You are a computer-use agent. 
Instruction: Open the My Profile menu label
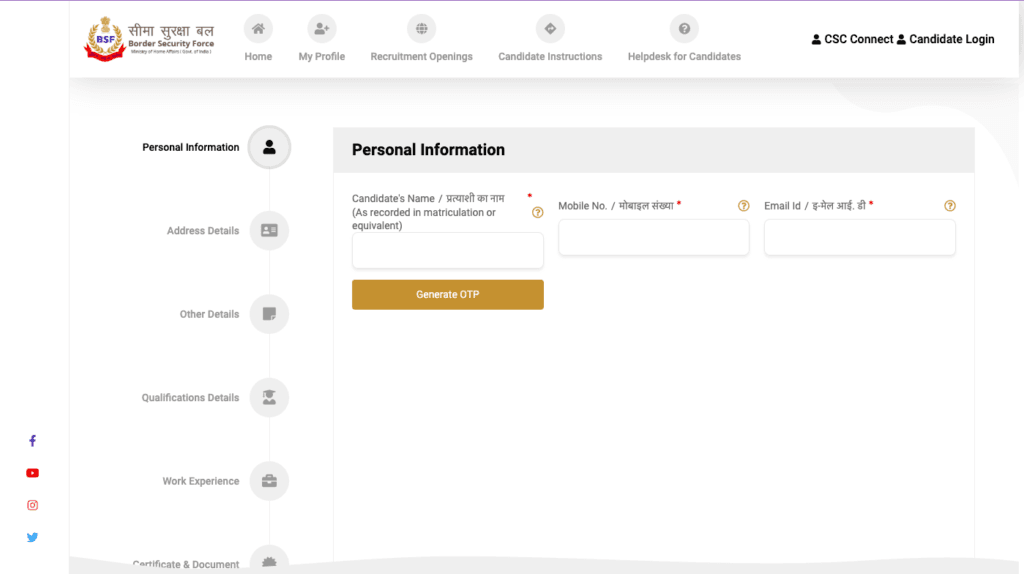tap(322, 57)
